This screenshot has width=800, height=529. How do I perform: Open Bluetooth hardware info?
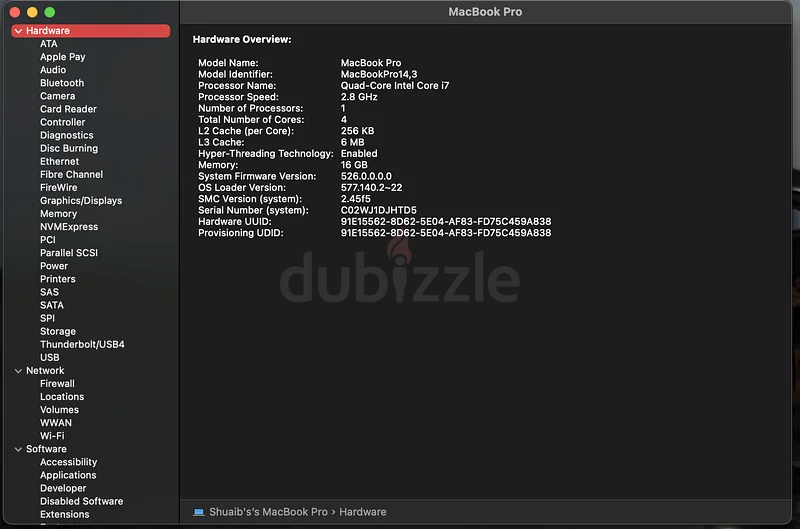[x=62, y=83]
